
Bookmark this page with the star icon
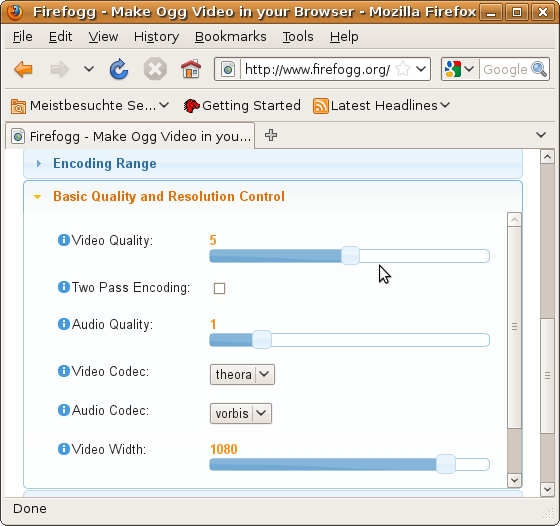403,69
